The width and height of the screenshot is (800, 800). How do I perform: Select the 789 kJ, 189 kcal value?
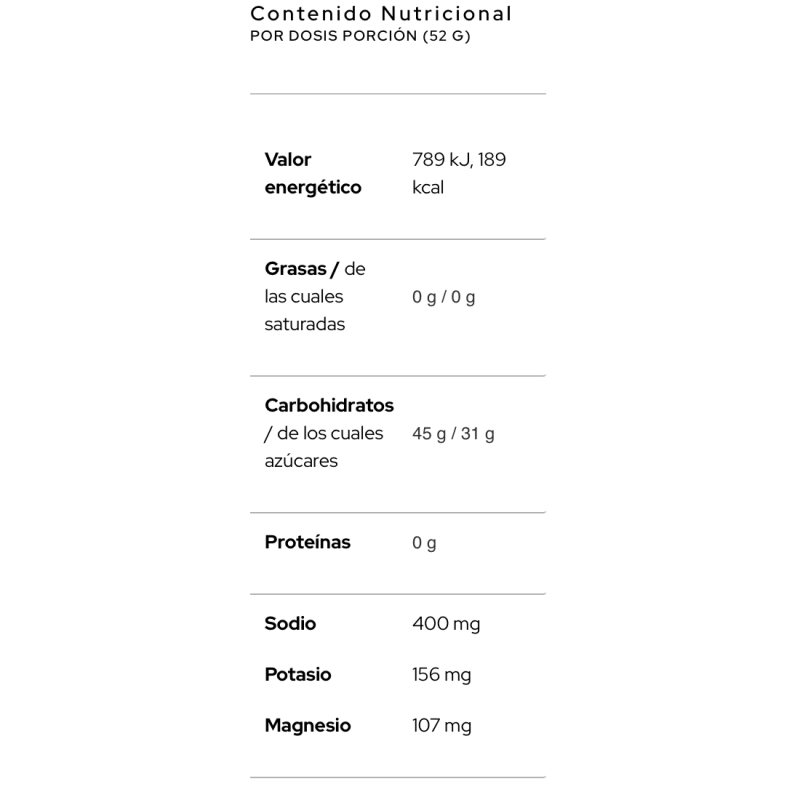pos(459,173)
